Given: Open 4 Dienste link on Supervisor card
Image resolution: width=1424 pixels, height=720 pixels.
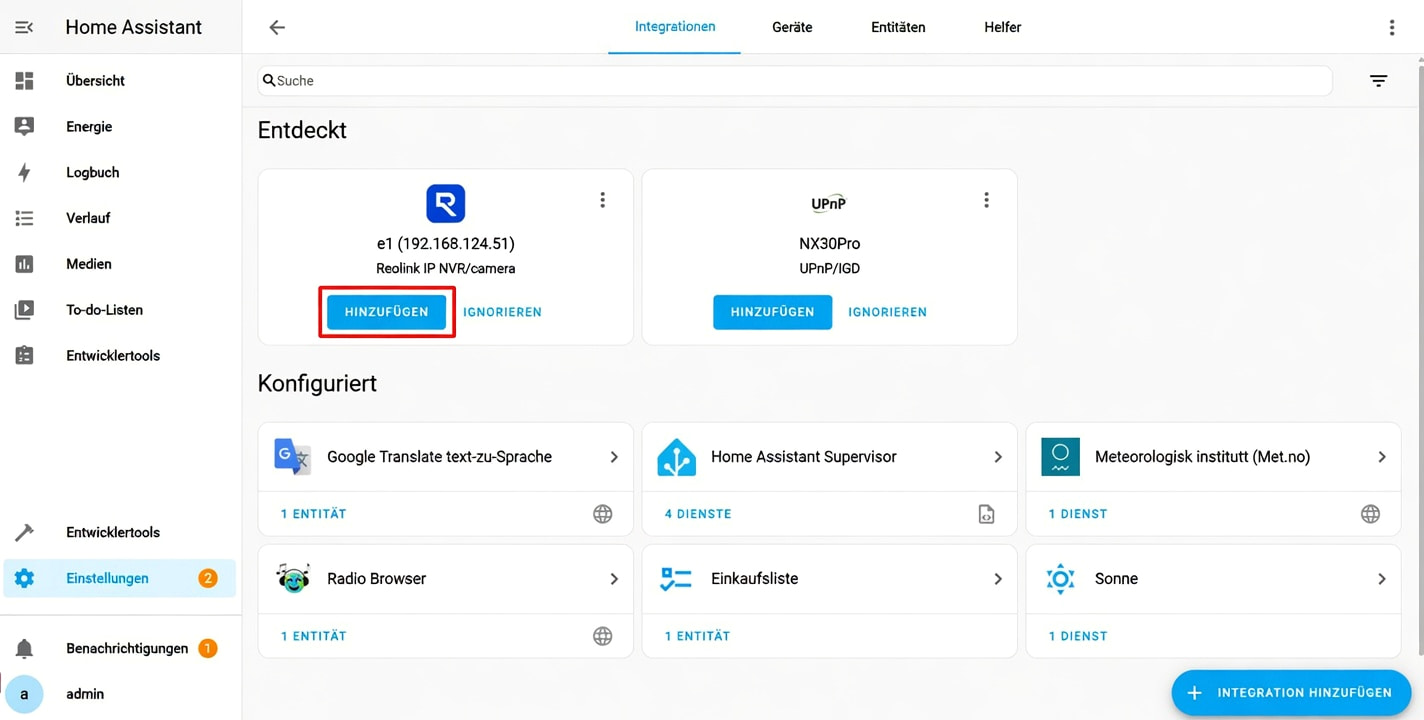Looking at the screenshot, I should (698, 514).
